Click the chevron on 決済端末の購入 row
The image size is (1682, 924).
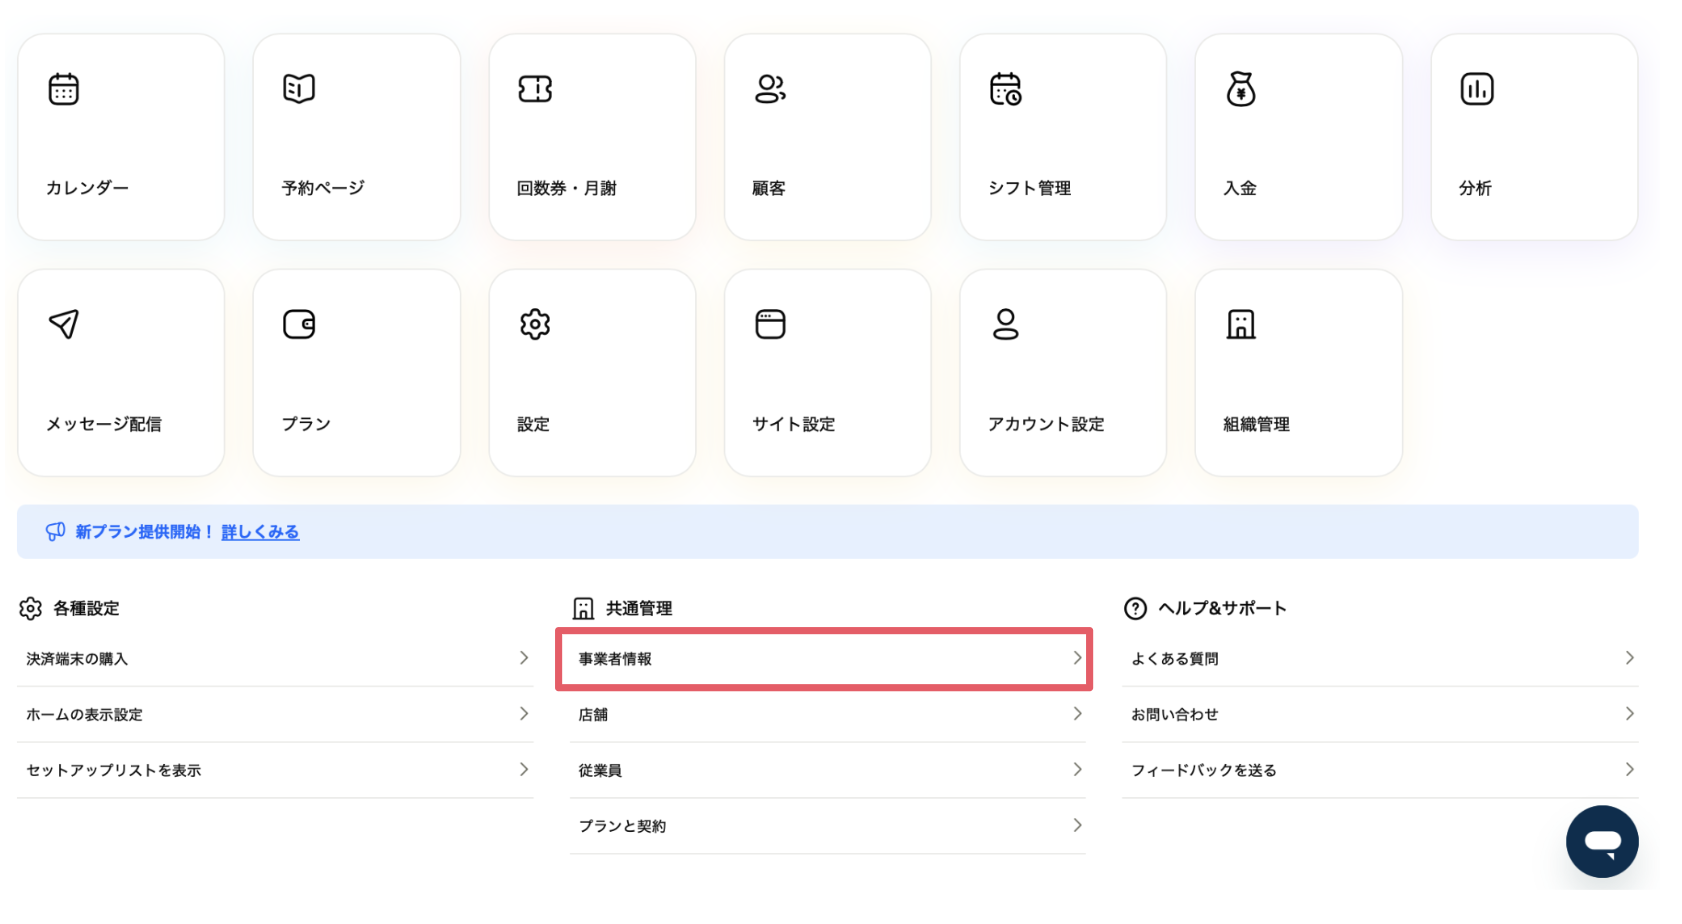coord(524,657)
